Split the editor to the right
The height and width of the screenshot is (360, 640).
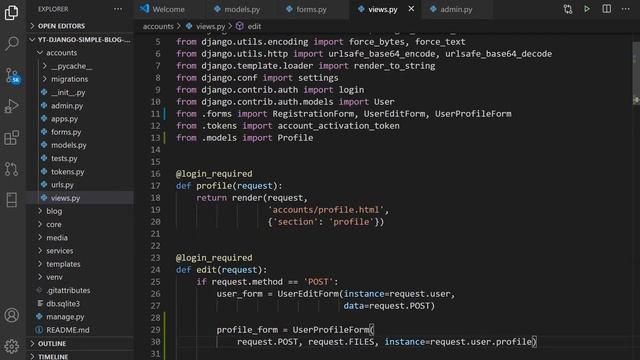607,9
